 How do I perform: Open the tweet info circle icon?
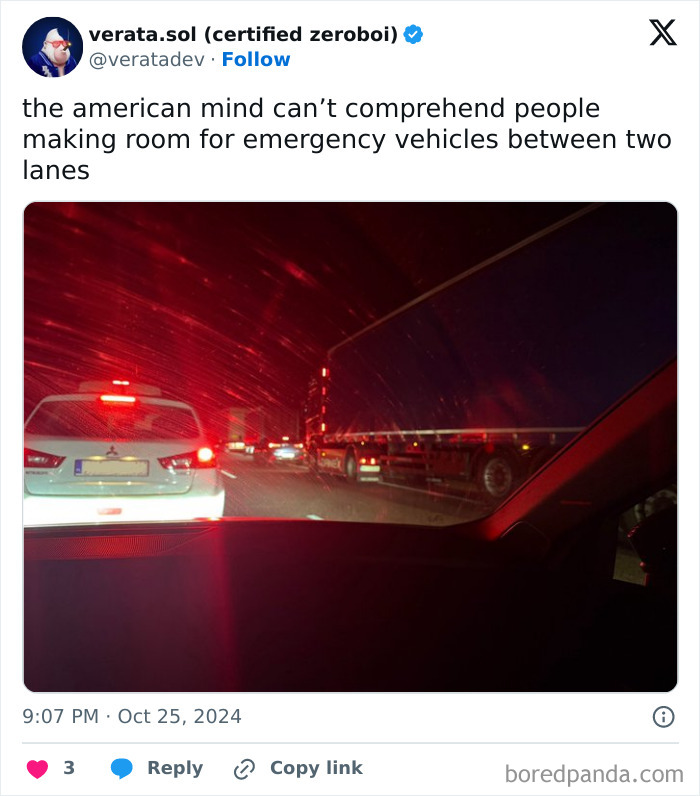click(x=663, y=717)
